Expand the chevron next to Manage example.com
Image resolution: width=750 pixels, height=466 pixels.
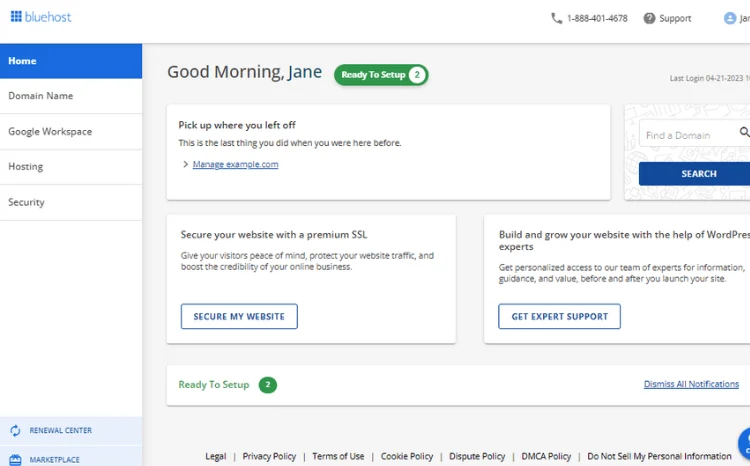pos(186,164)
